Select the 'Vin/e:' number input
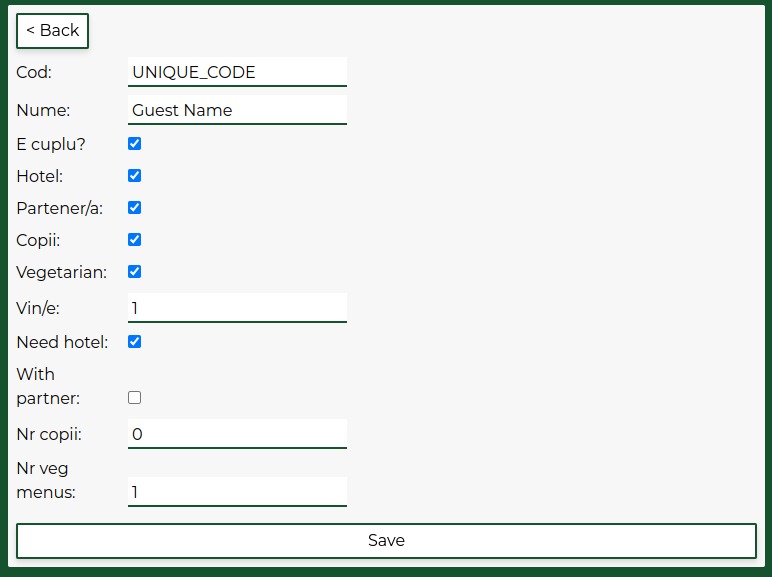 (237, 308)
